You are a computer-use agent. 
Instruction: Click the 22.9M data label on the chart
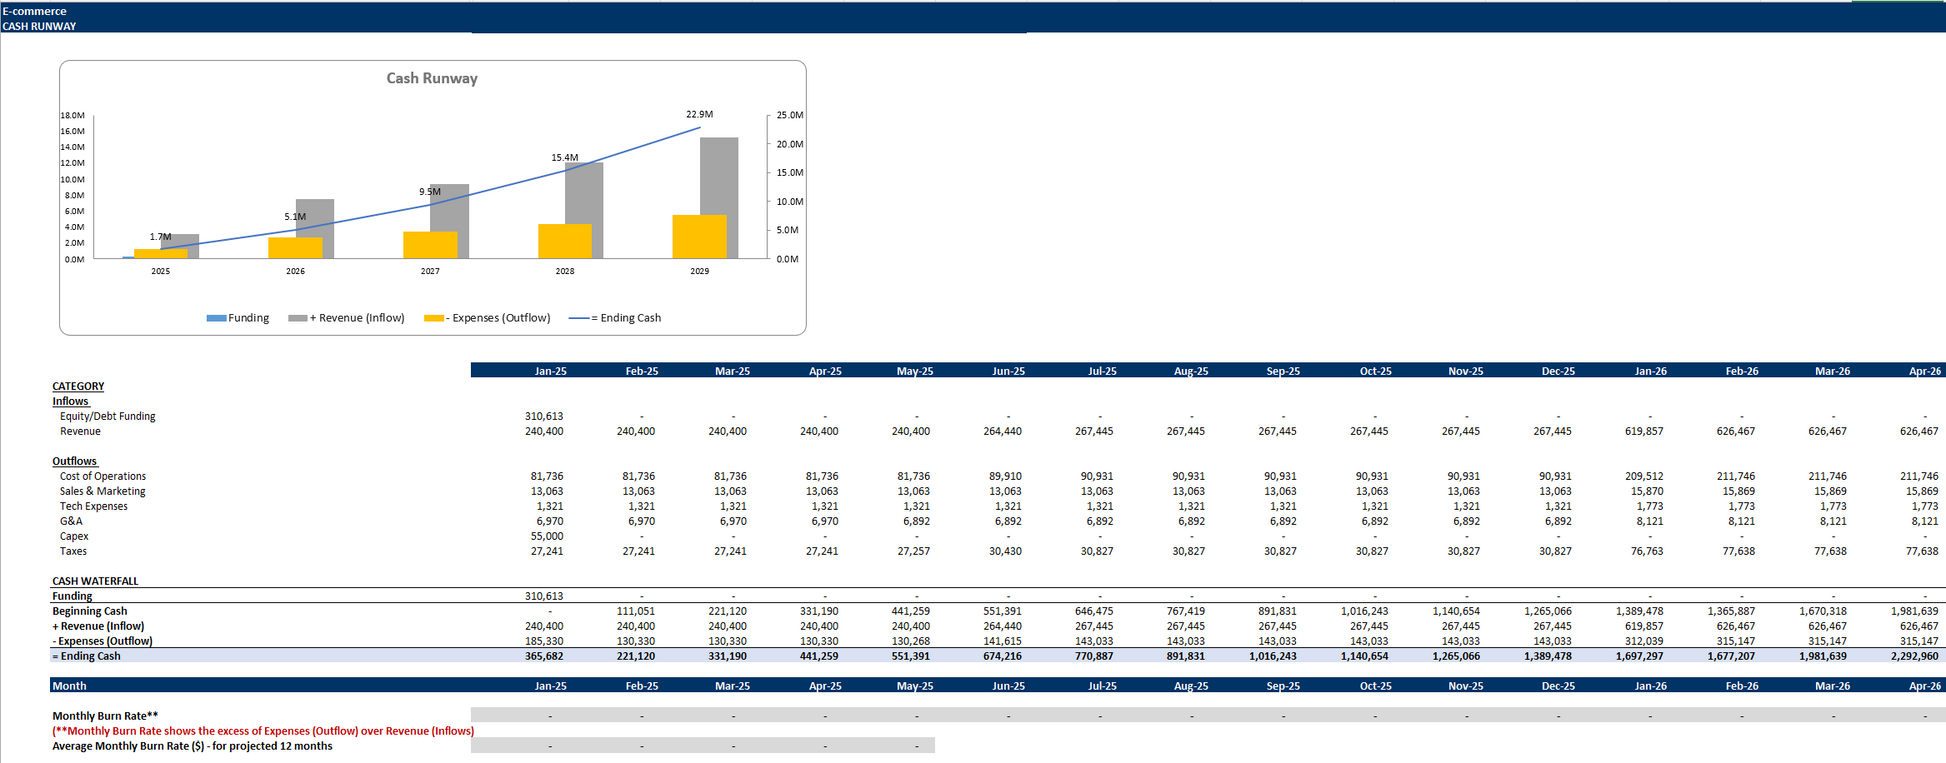pos(699,114)
